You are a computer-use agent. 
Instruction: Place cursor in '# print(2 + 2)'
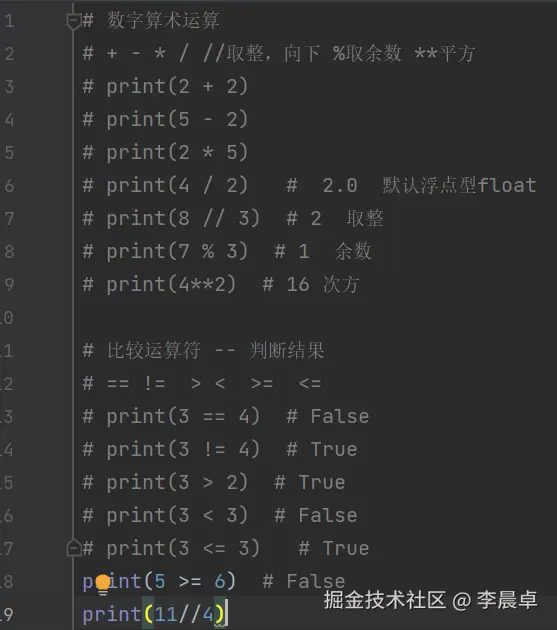165,87
